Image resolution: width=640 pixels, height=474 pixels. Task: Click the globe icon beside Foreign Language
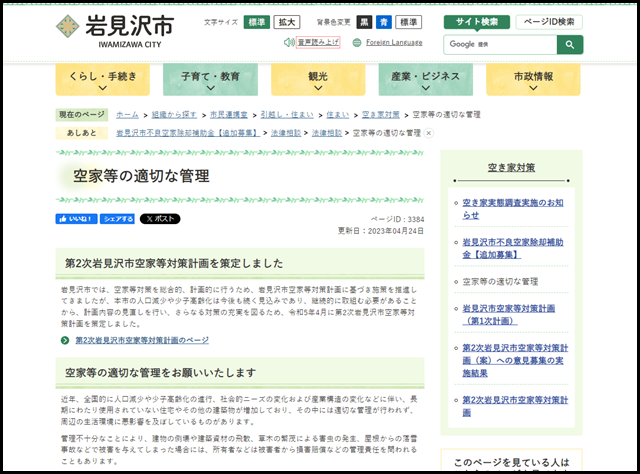(357, 42)
